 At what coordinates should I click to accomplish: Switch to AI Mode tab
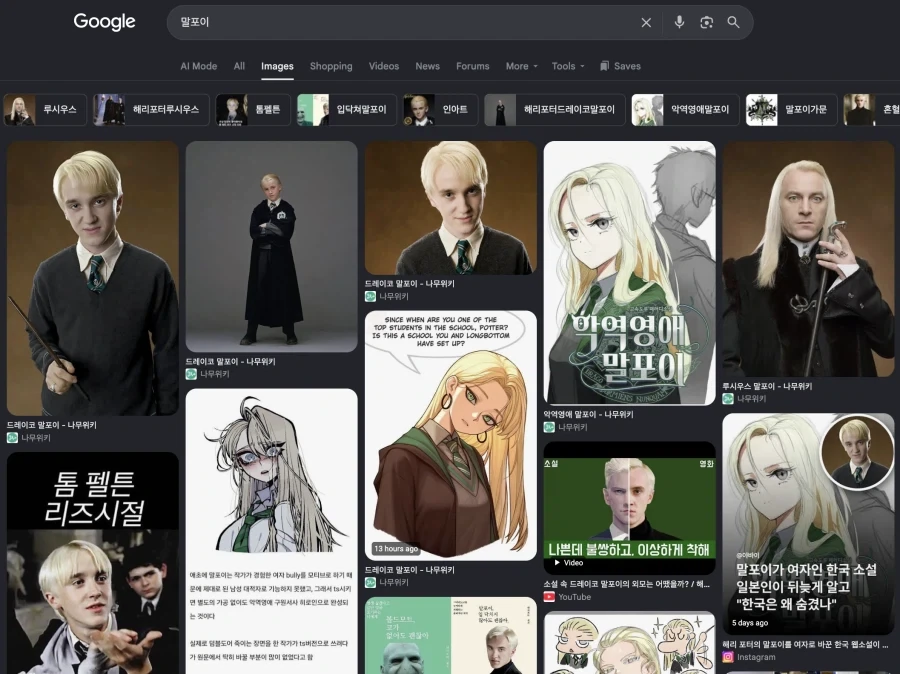pyautogui.click(x=199, y=66)
